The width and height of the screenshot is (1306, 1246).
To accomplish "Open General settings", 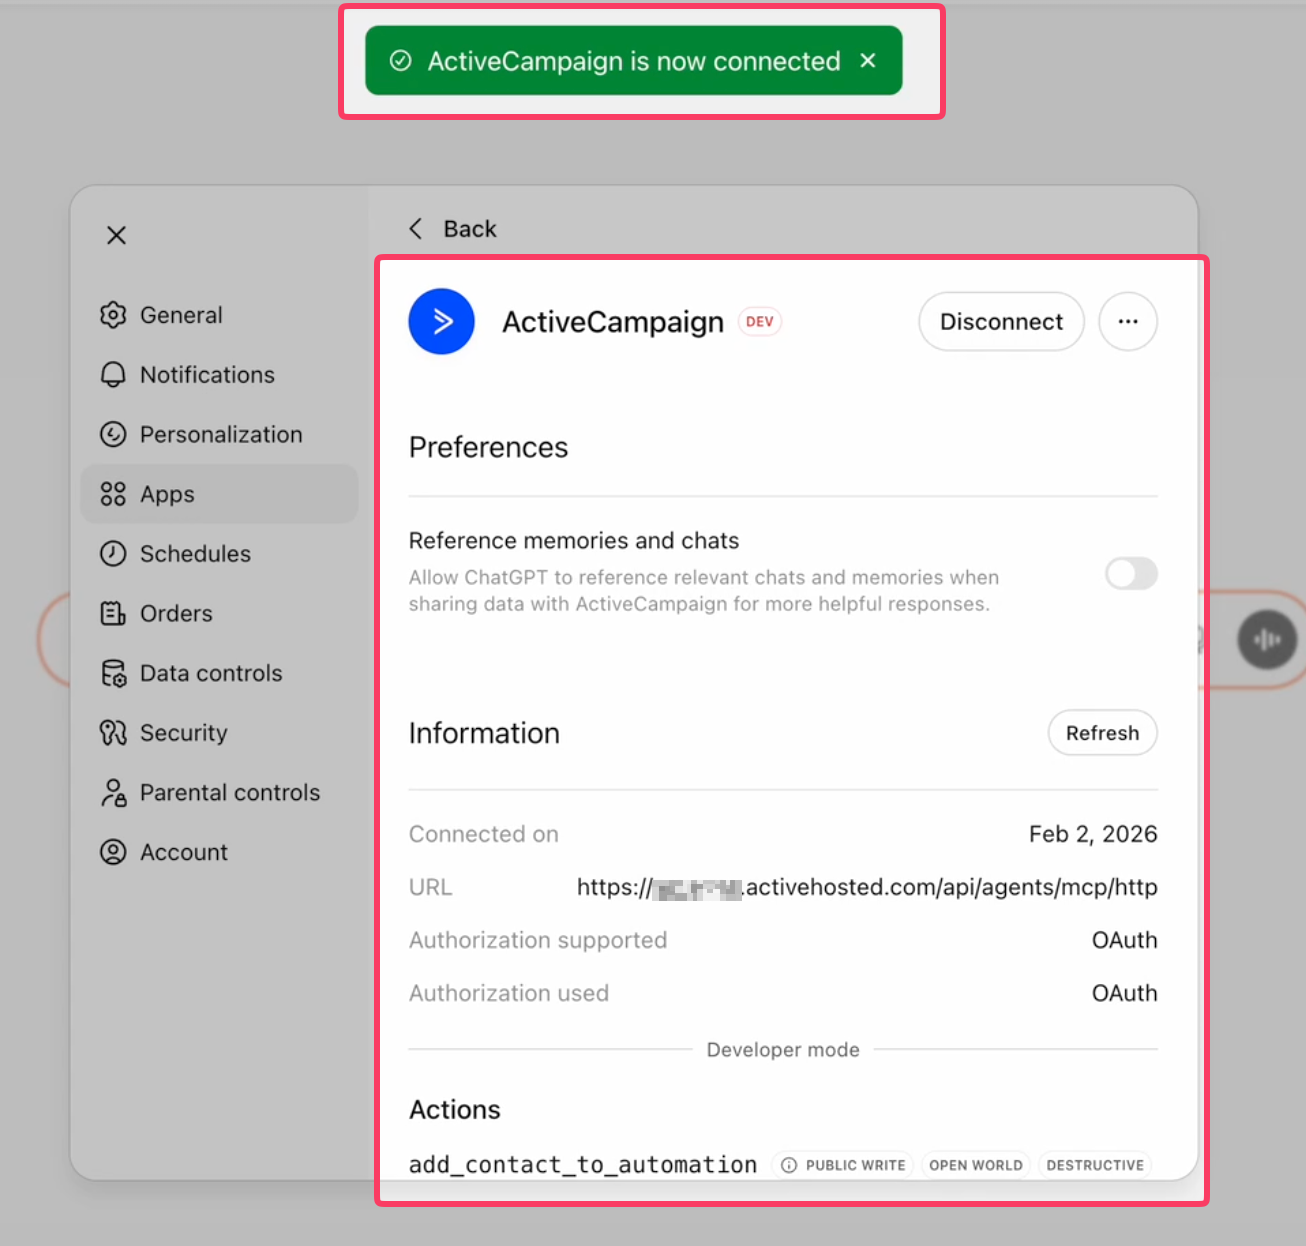I will [x=219, y=315].
